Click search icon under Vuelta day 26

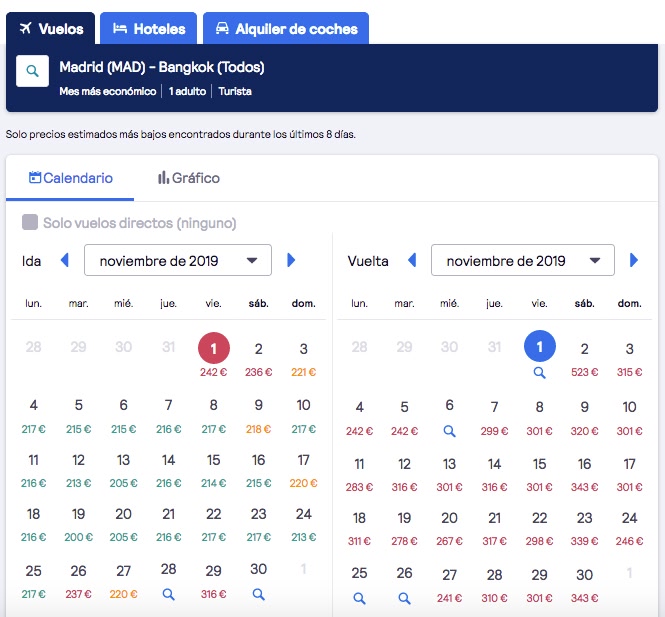(405, 598)
